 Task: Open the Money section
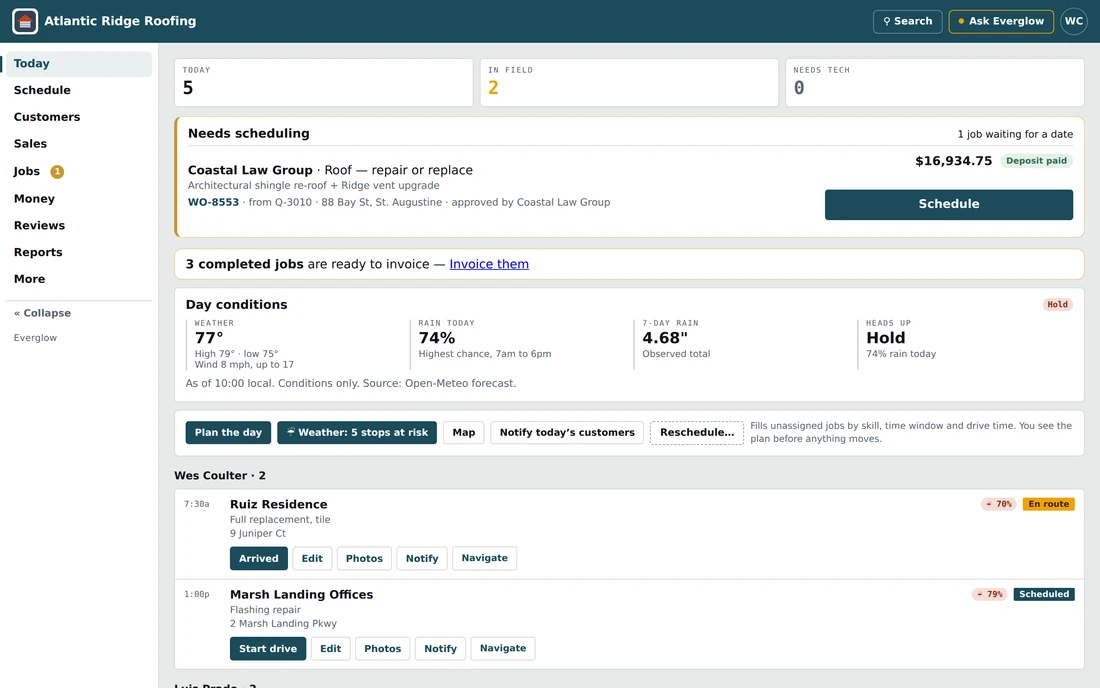point(79,198)
